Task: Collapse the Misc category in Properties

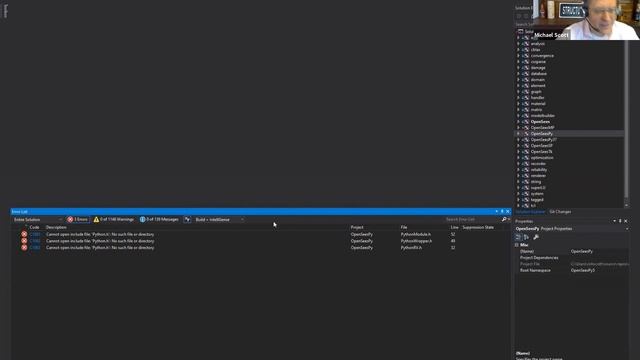Action: pos(517,245)
